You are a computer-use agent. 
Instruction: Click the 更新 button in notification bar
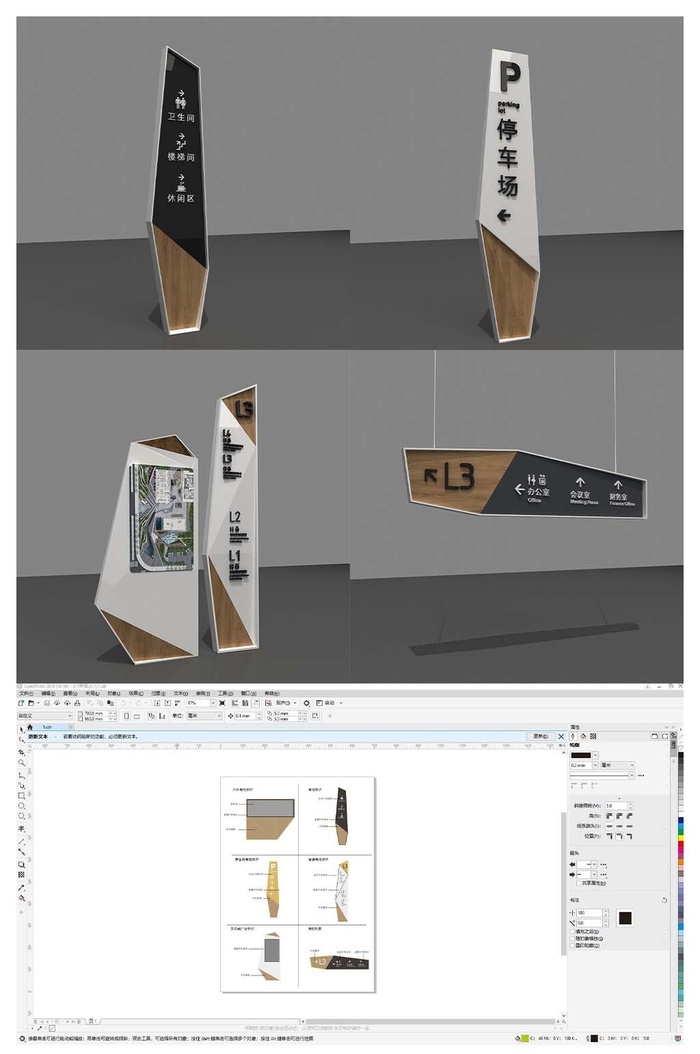[x=541, y=737]
